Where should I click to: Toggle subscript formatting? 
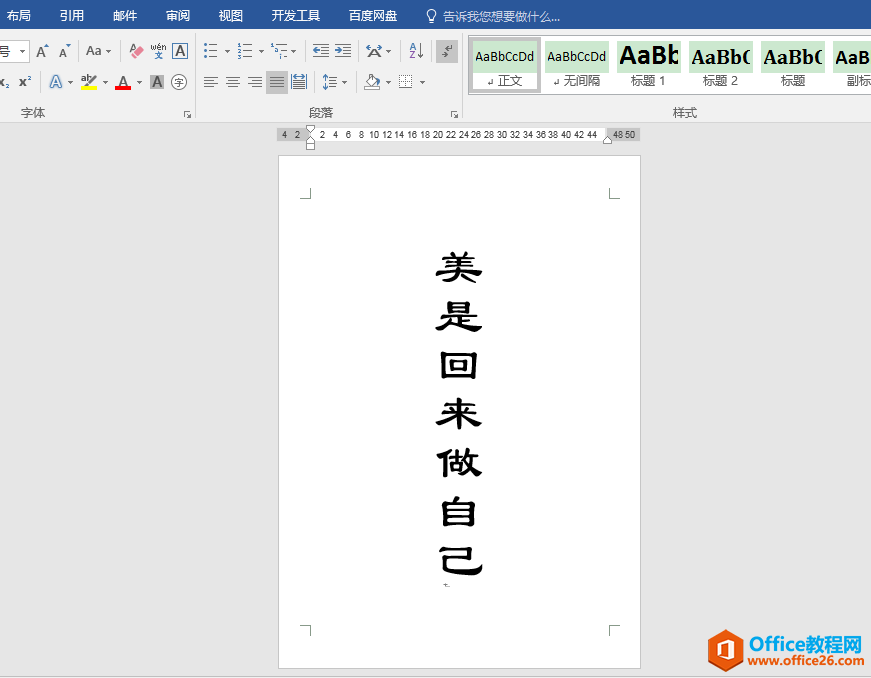(x=5, y=82)
